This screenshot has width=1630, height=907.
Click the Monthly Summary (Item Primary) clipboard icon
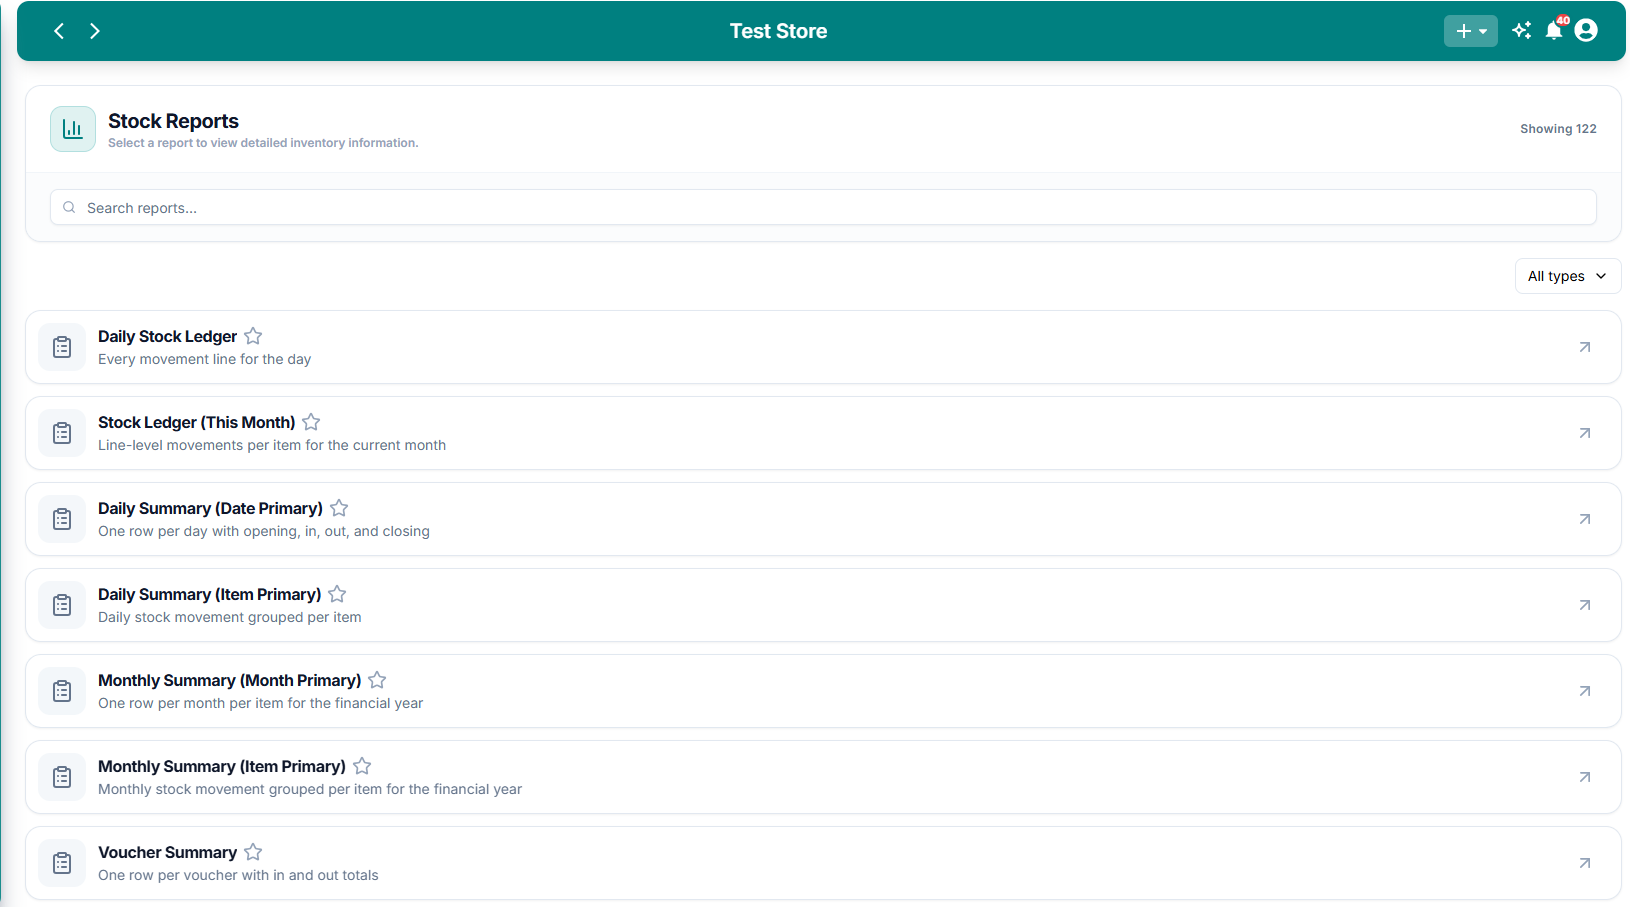62,777
